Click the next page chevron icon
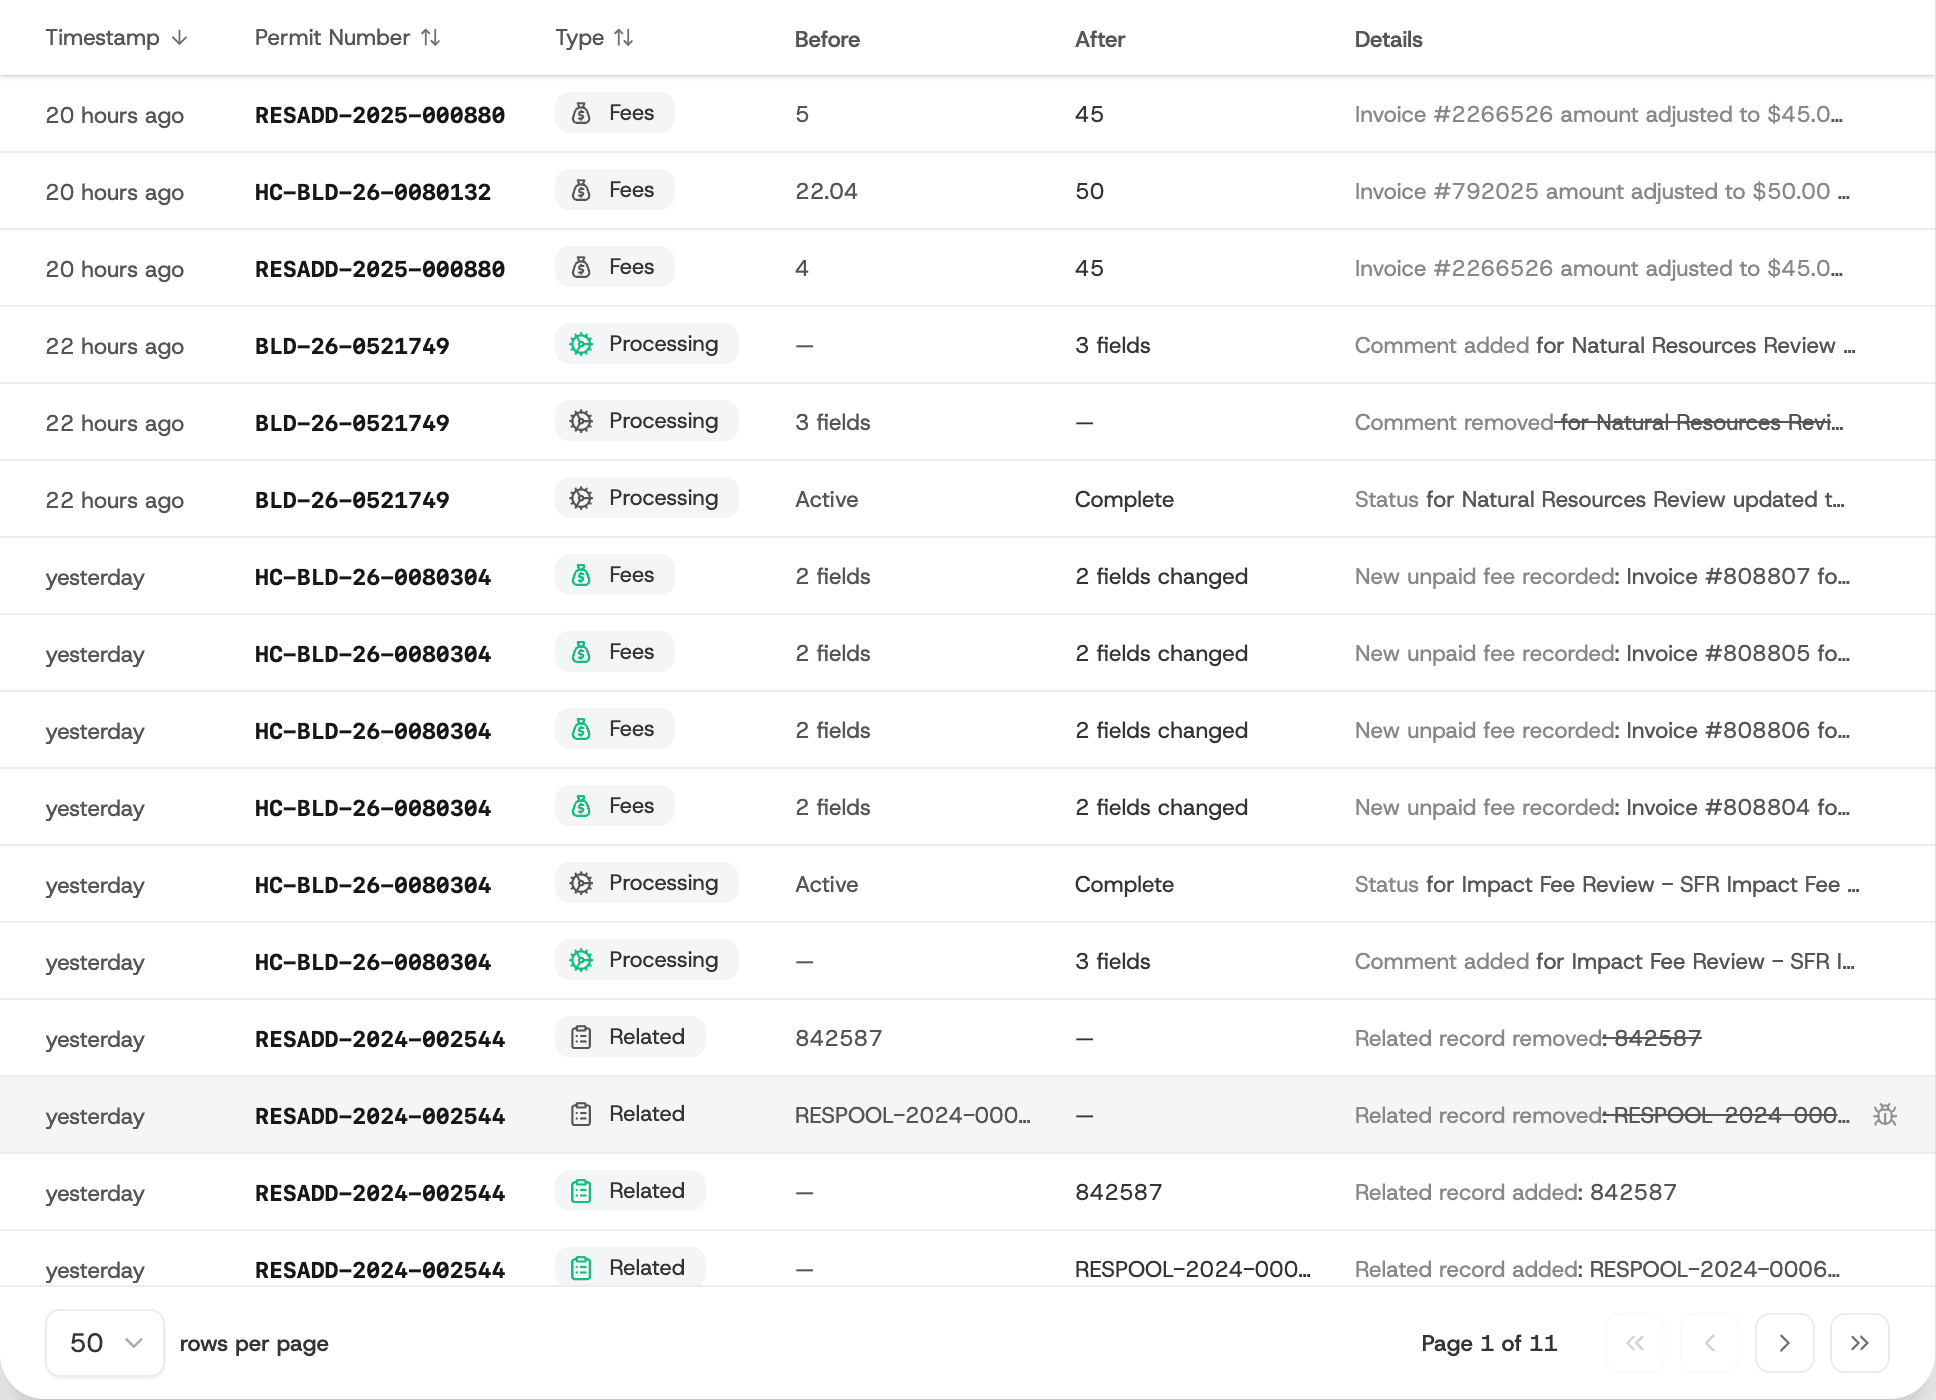 point(1785,1343)
